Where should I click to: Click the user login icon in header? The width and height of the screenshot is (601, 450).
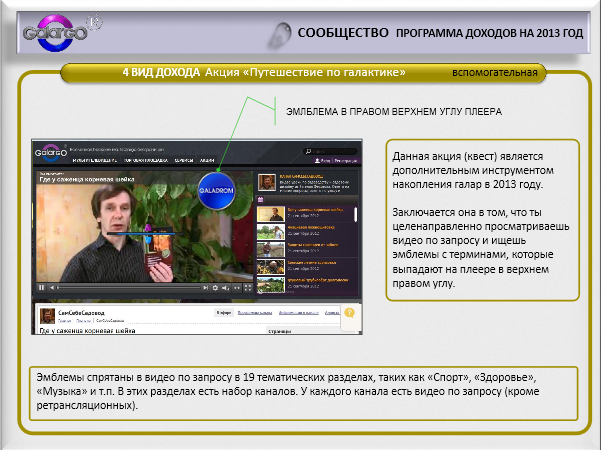(317, 161)
